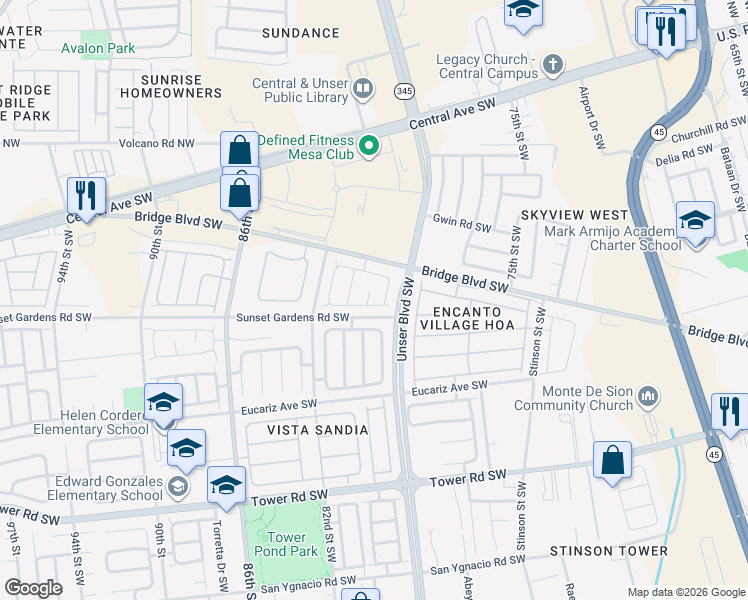This screenshot has height=600, width=748.
Task: Click the Avalon Park label
Action: [x=98, y=48]
